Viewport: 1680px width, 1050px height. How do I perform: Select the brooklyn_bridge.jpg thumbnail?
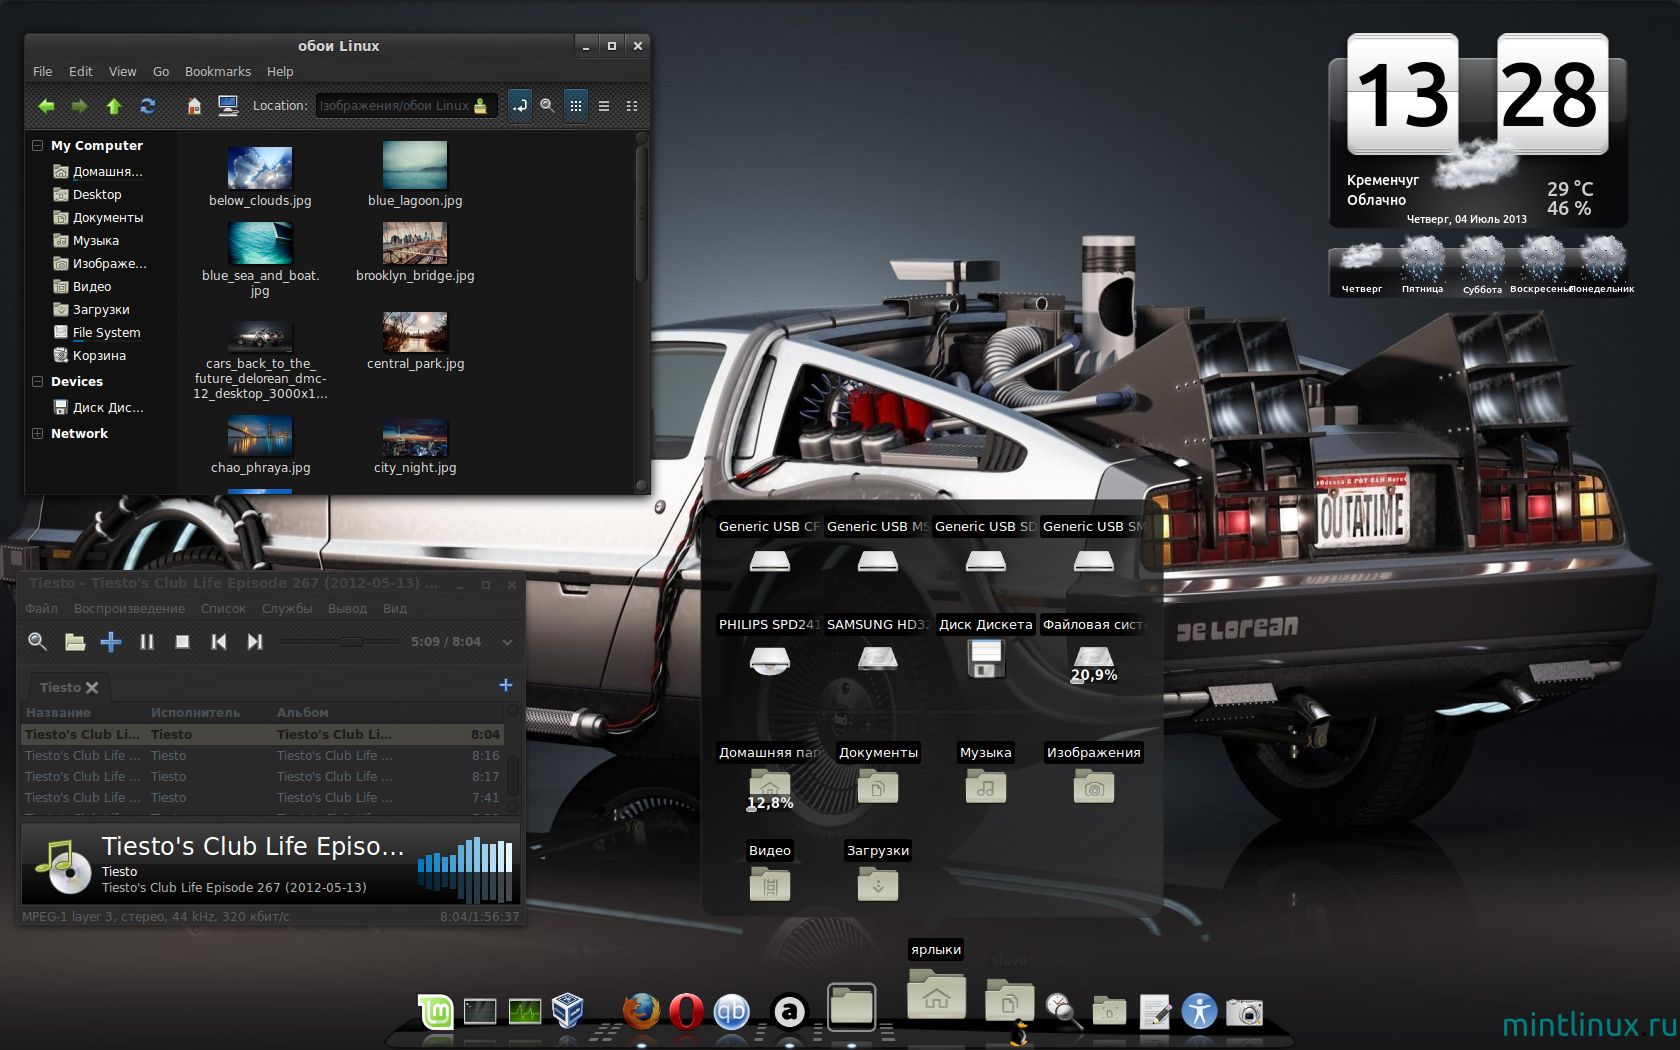click(415, 243)
